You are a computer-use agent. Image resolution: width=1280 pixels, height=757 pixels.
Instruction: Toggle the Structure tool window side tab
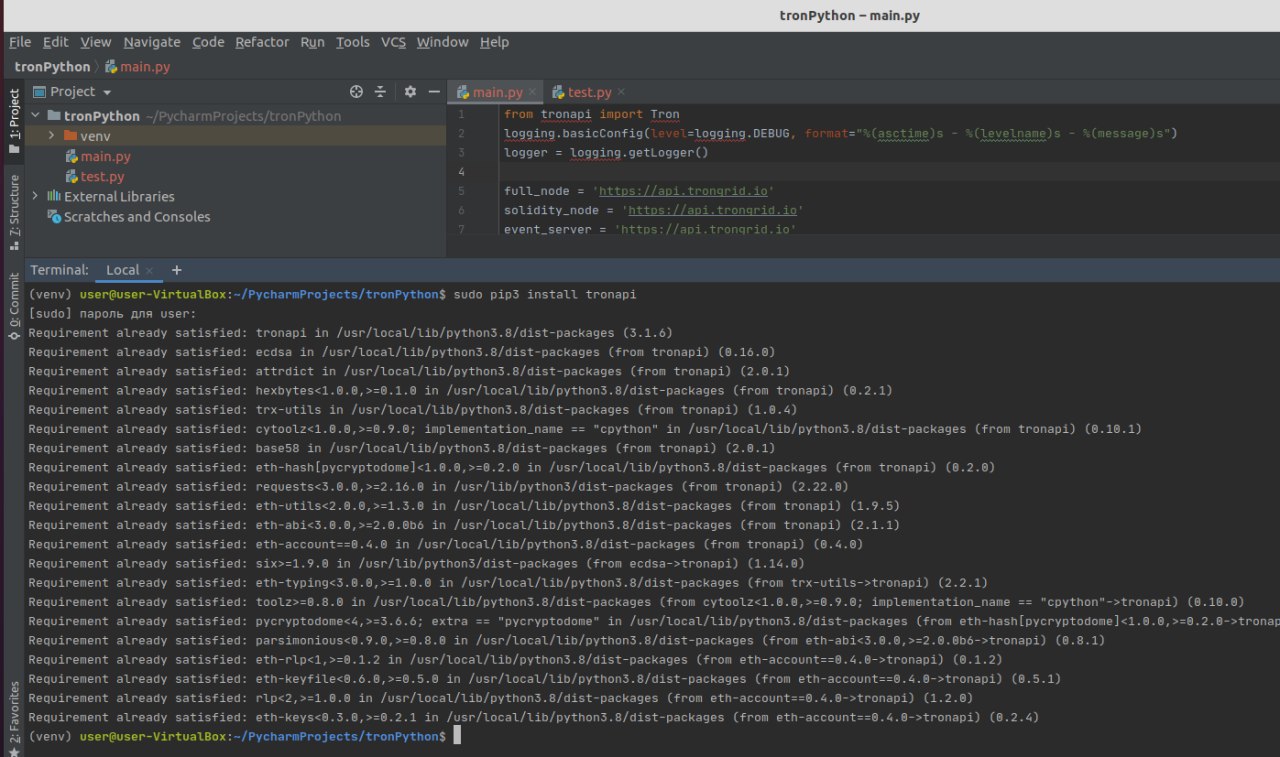(x=13, y=211)
